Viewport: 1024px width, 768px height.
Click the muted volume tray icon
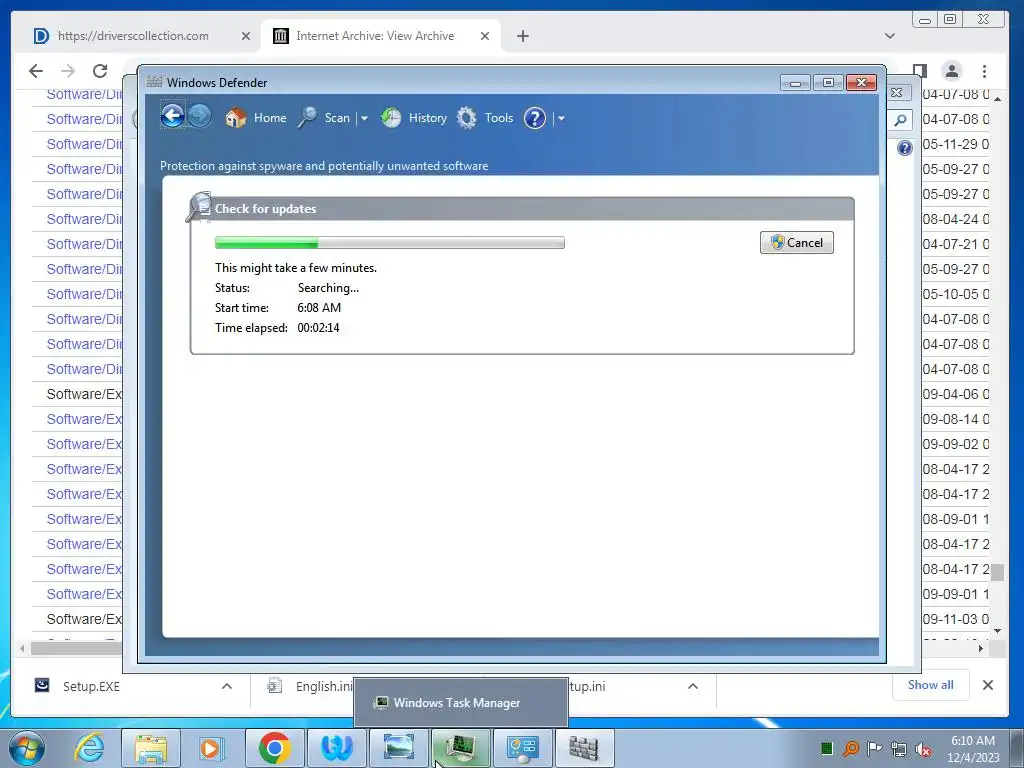(923, 748)
